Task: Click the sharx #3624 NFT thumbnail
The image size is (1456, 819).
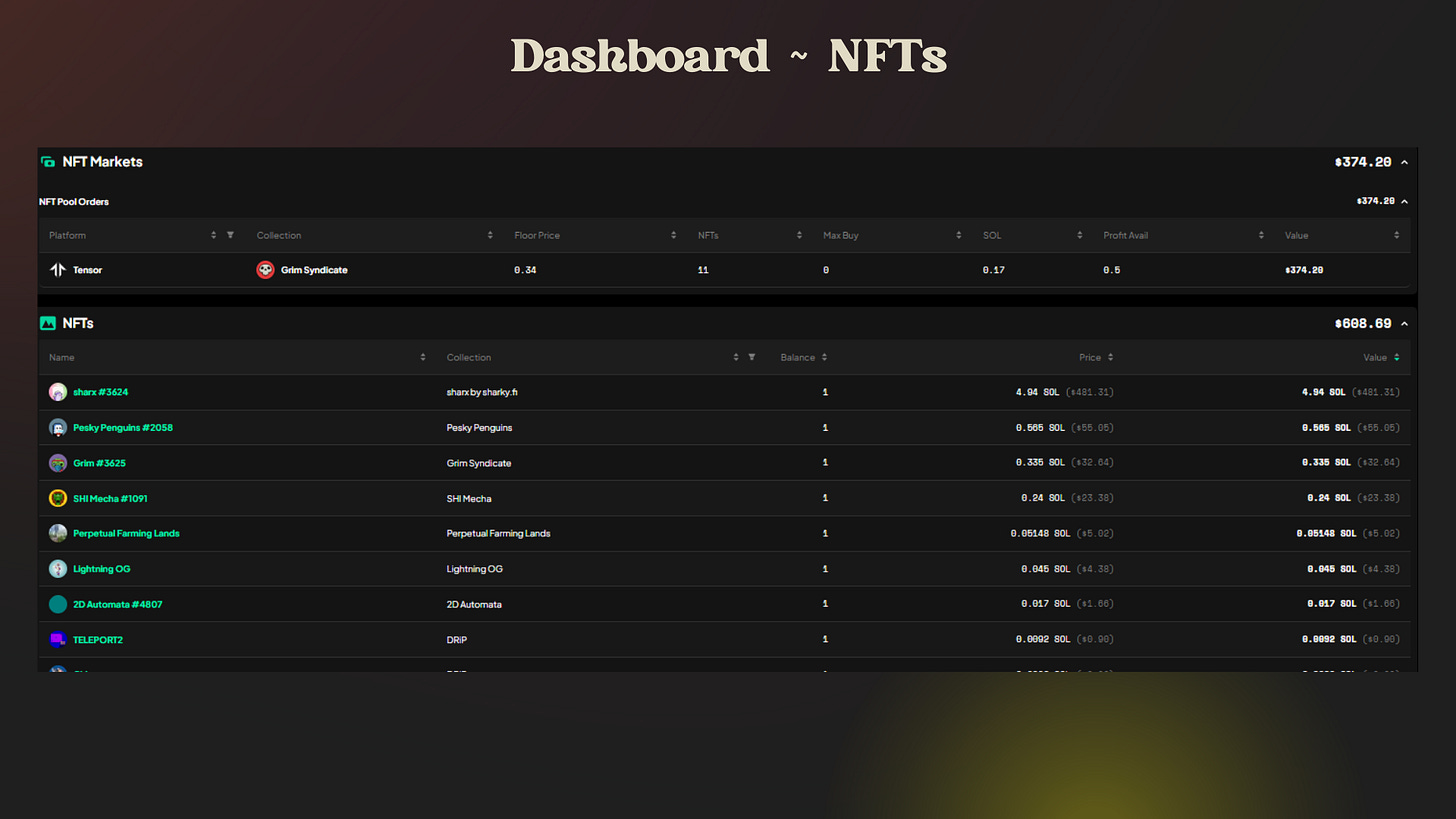Action: (58, 392)
